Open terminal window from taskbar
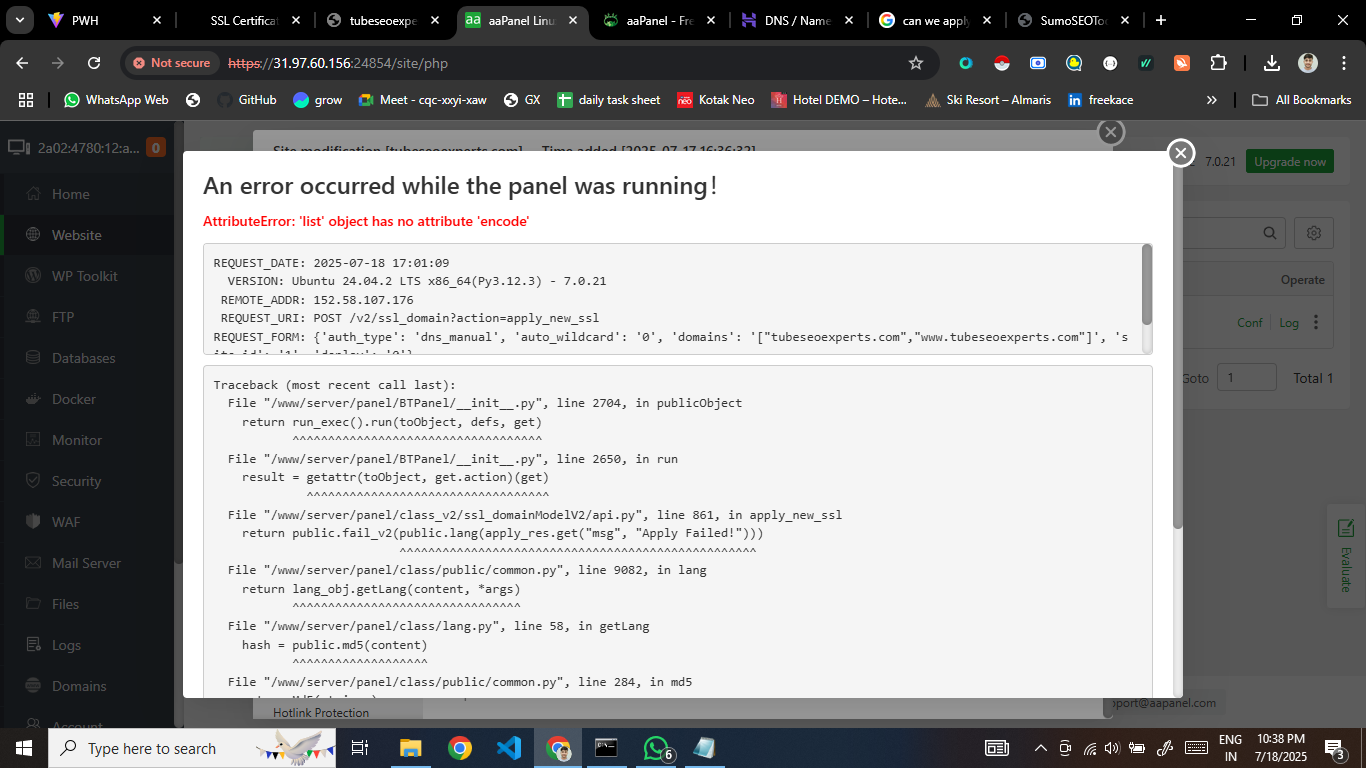This screenshot has width=1366, height=768. (x=607, y=748)
